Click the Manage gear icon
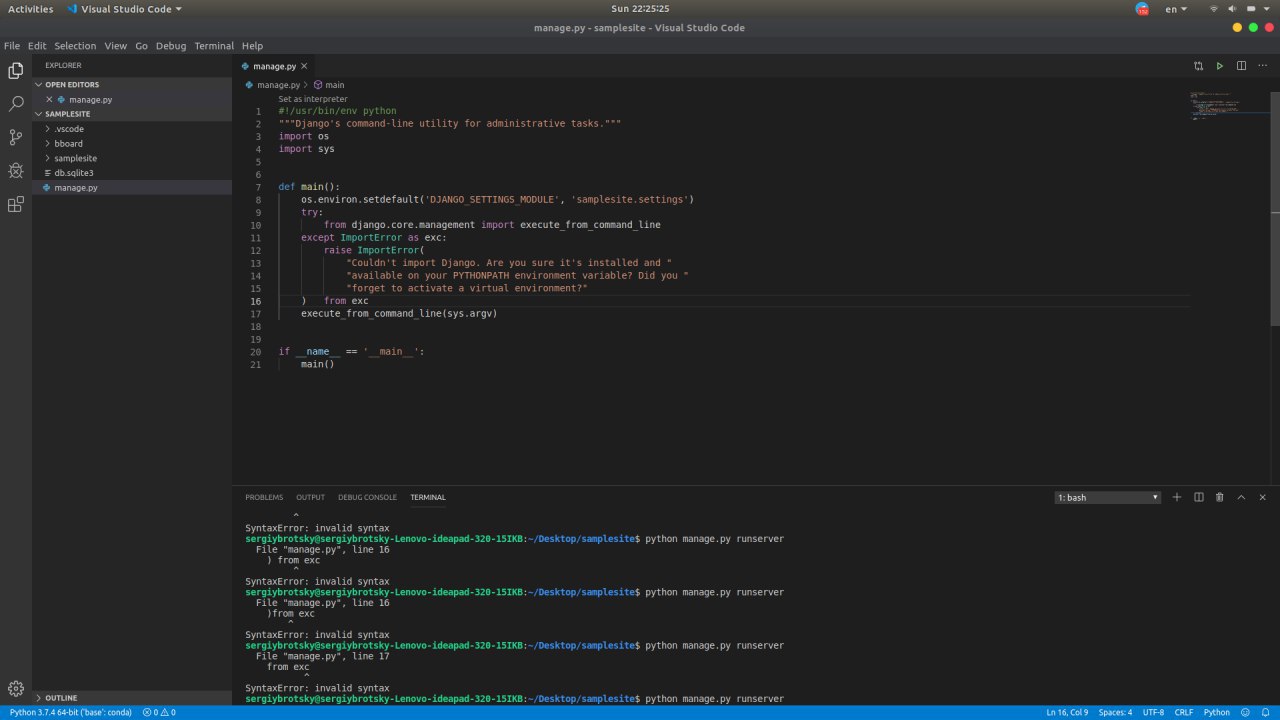1280x720 pixels. pyautogui.click(x=16, y=688)
